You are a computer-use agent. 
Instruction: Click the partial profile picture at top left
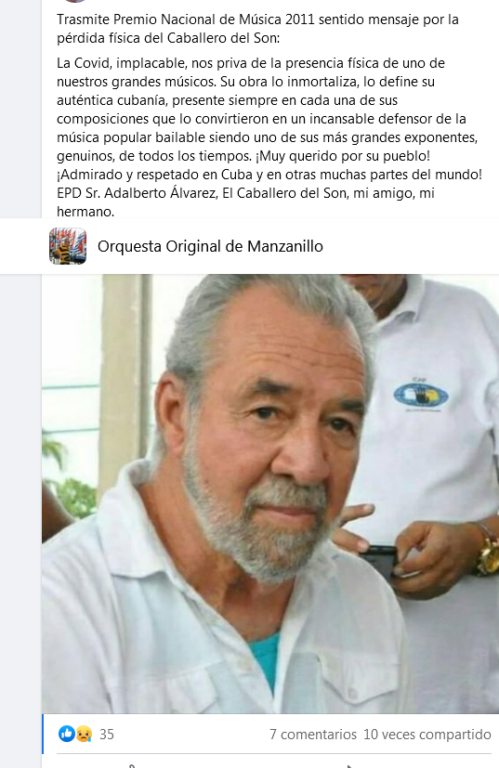point(76,1)
